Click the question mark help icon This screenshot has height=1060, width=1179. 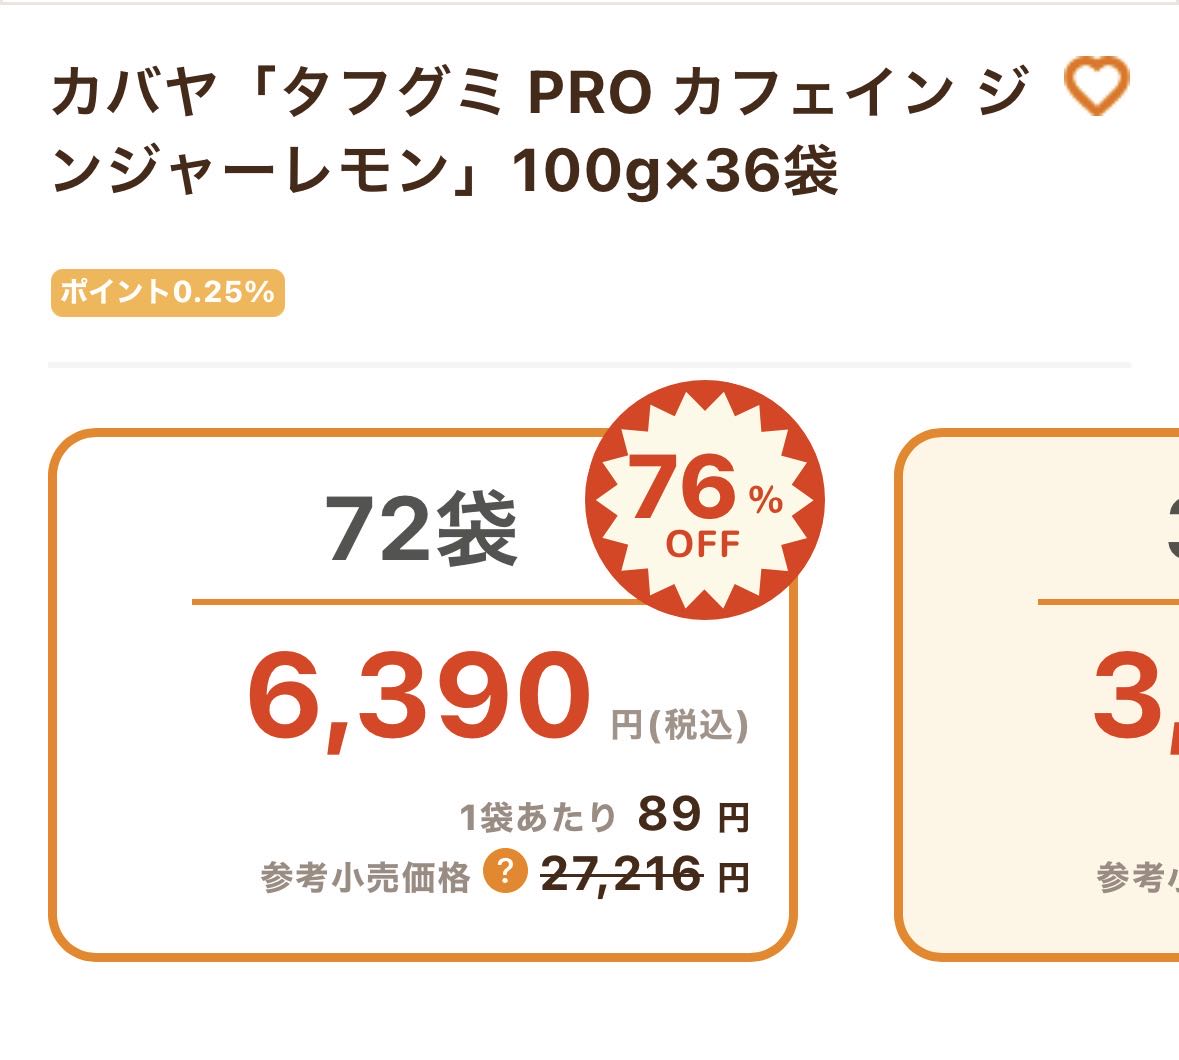505,873
